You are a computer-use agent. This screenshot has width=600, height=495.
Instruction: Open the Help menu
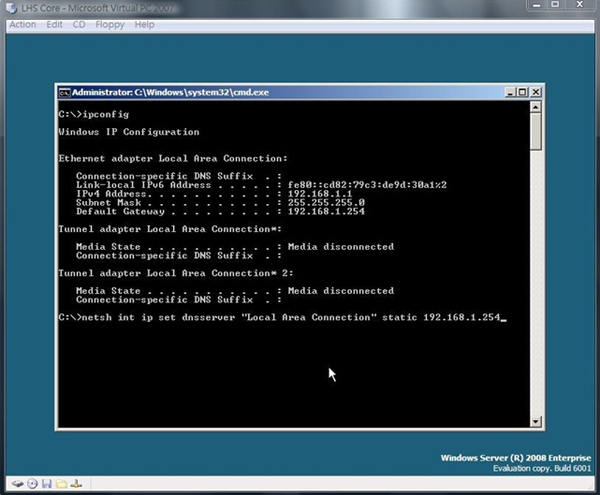point(145,24)
